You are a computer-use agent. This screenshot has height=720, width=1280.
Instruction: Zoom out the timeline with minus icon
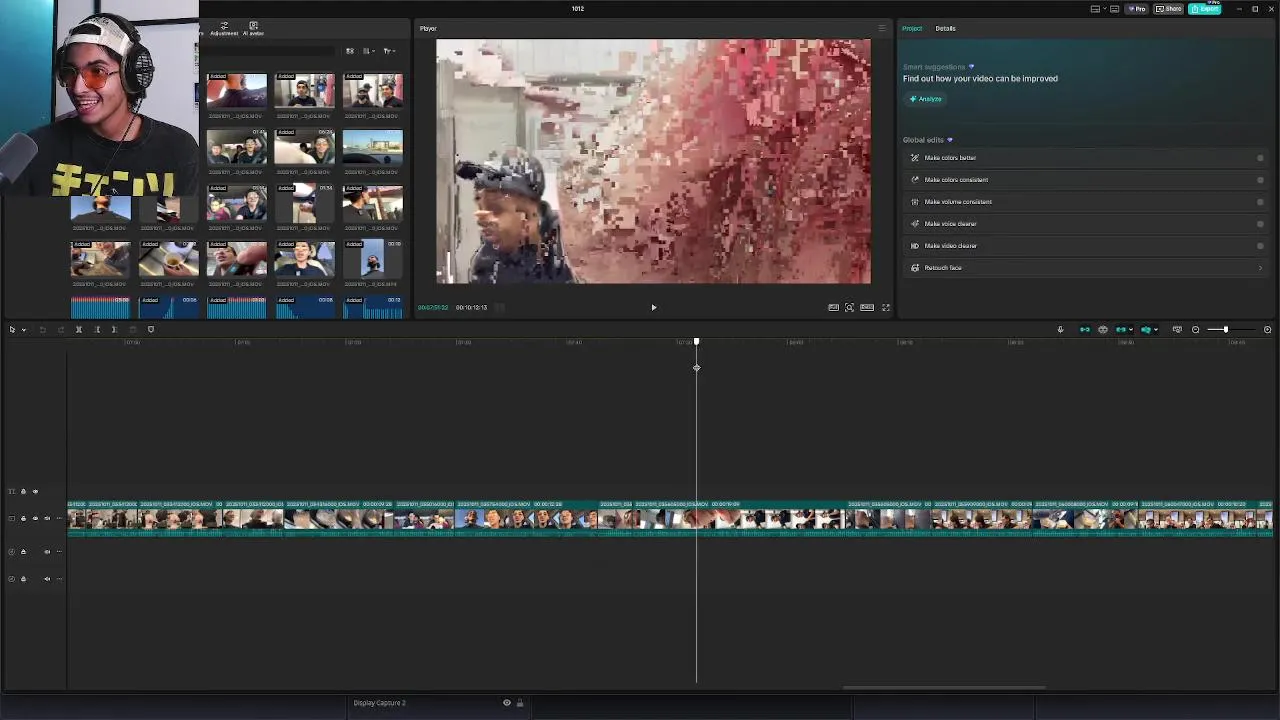[x=1195, y=329]
